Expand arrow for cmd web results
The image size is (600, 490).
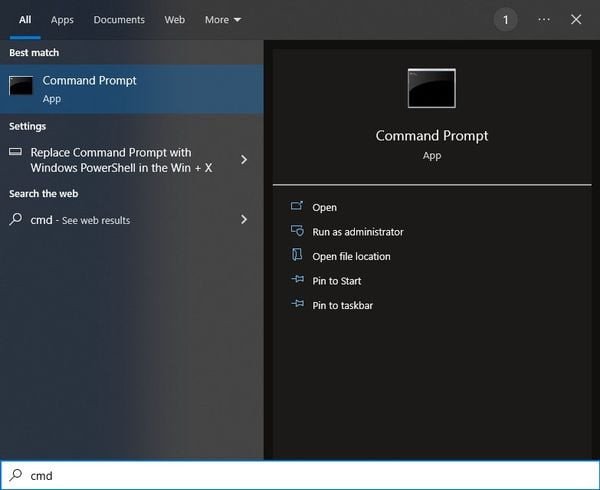point(244,220)
